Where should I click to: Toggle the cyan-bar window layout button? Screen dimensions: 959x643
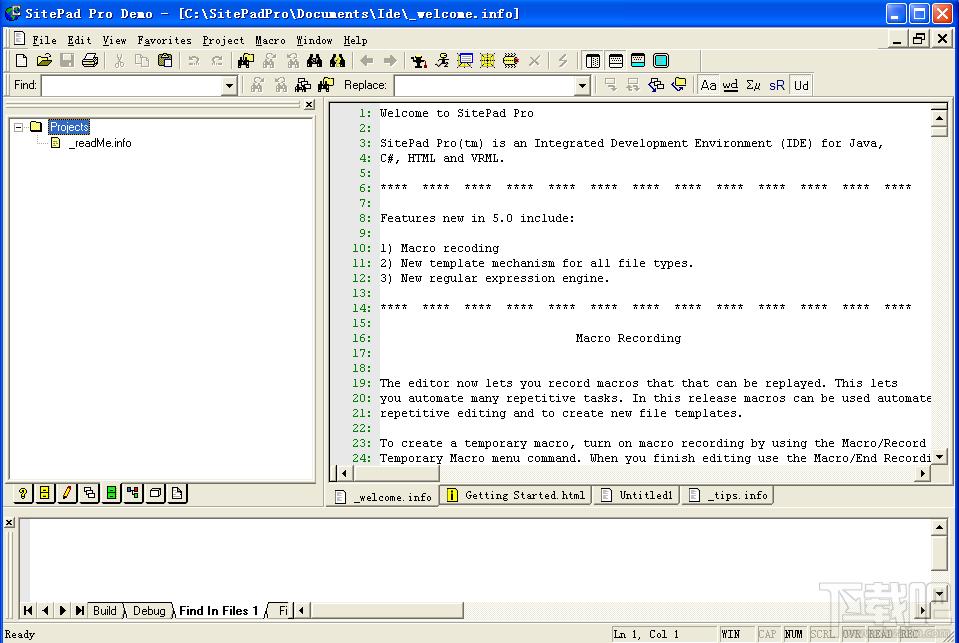(638, 61)
